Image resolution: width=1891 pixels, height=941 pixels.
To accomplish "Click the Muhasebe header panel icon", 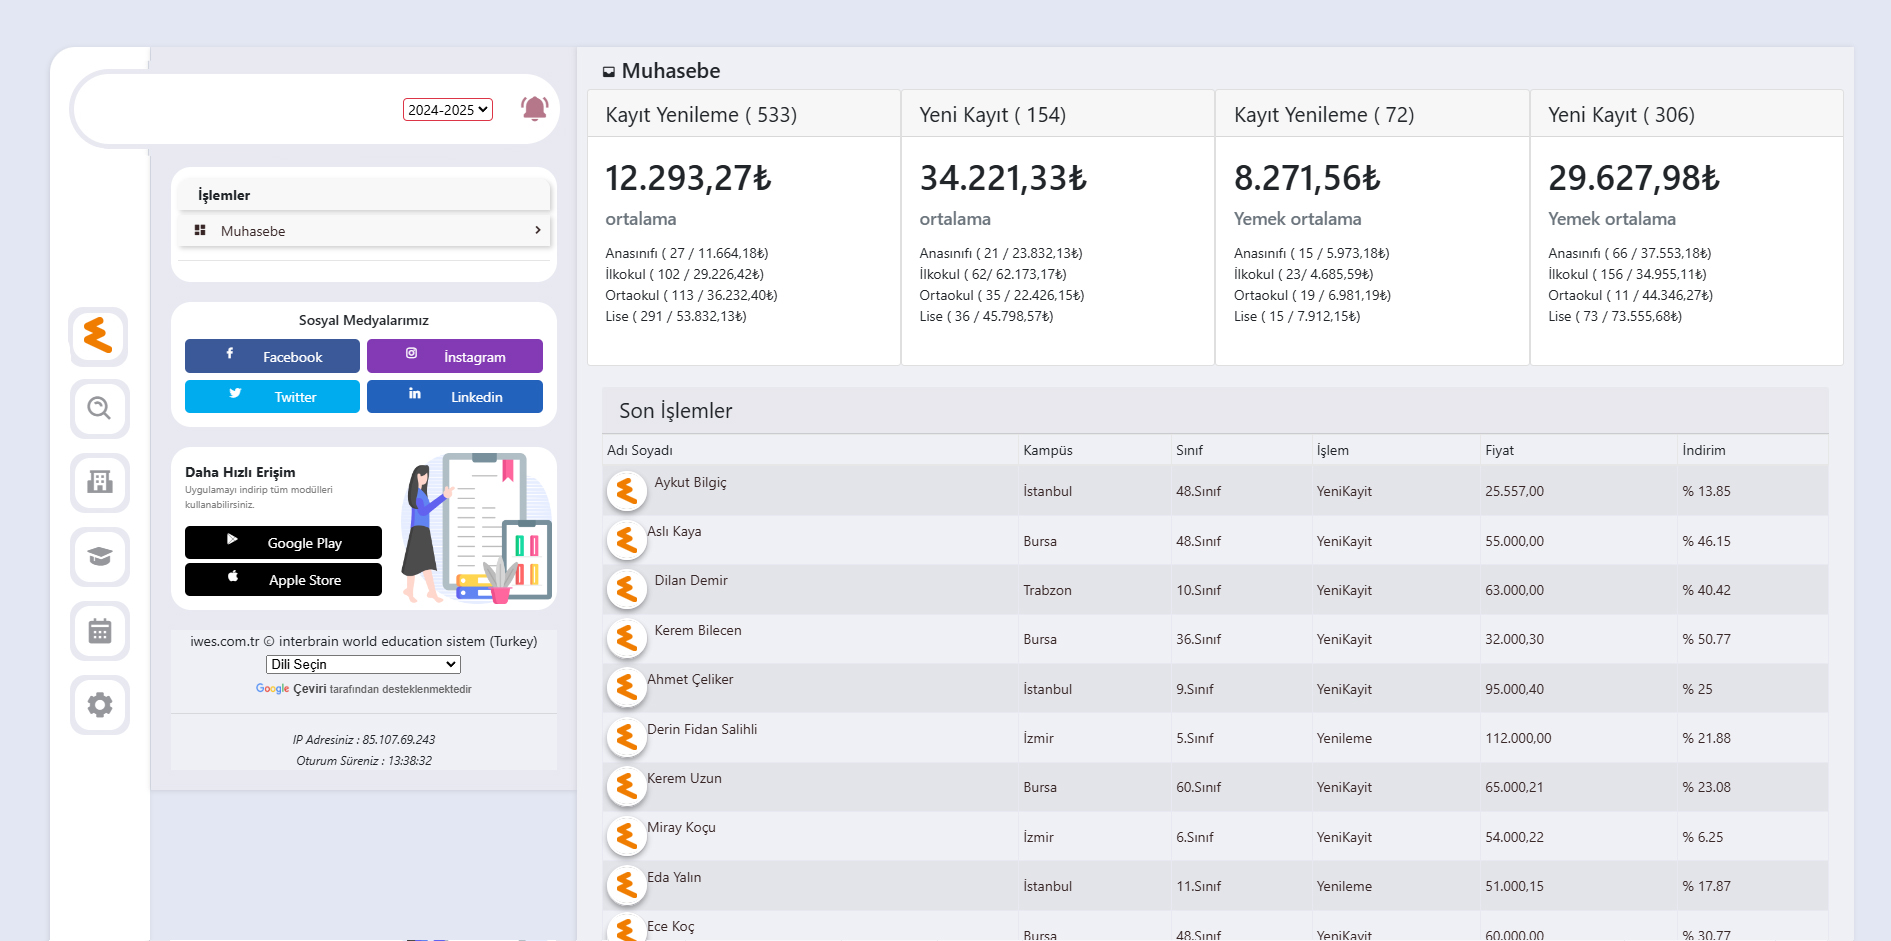I will [608, 72].
